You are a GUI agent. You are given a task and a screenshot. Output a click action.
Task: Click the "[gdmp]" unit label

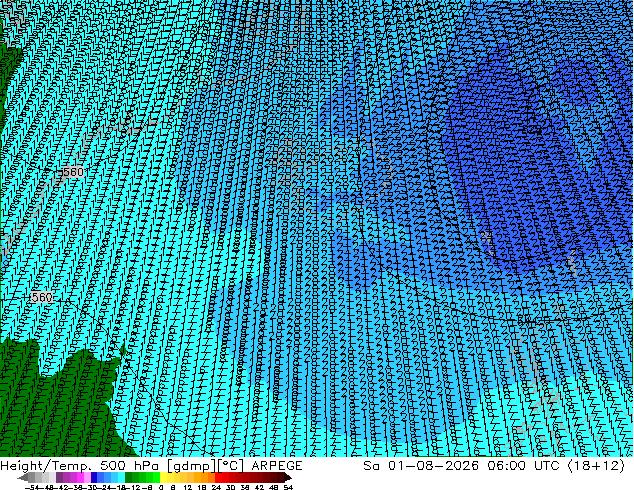point(191,466)
